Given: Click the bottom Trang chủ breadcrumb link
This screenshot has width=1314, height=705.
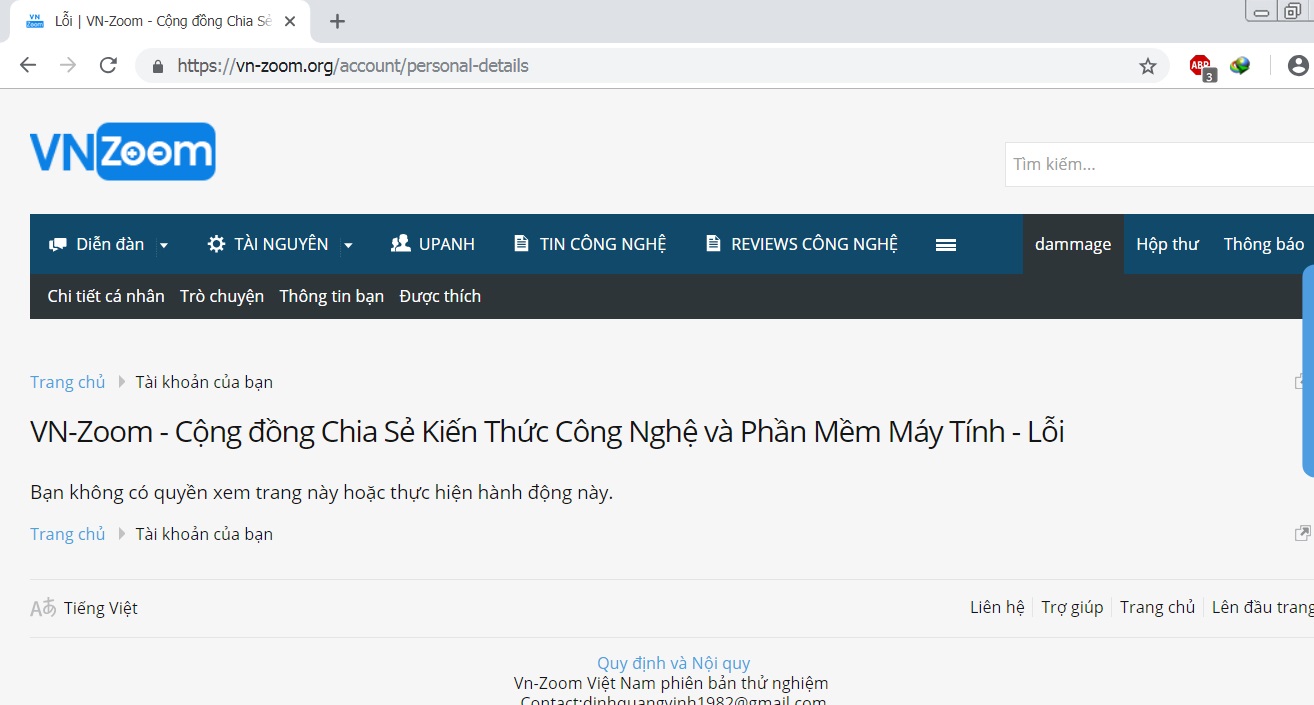Looking at the screenshot, I should [67, 534].
